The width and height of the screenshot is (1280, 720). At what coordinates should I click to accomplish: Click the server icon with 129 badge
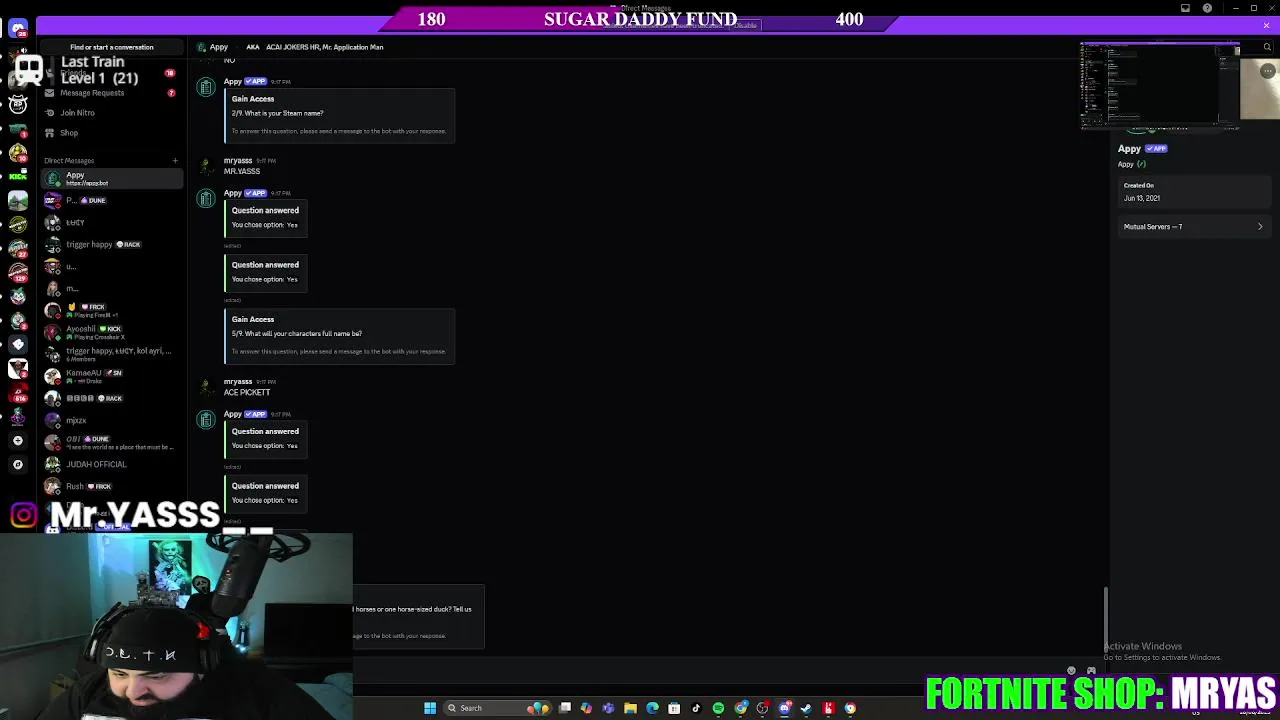18,272
